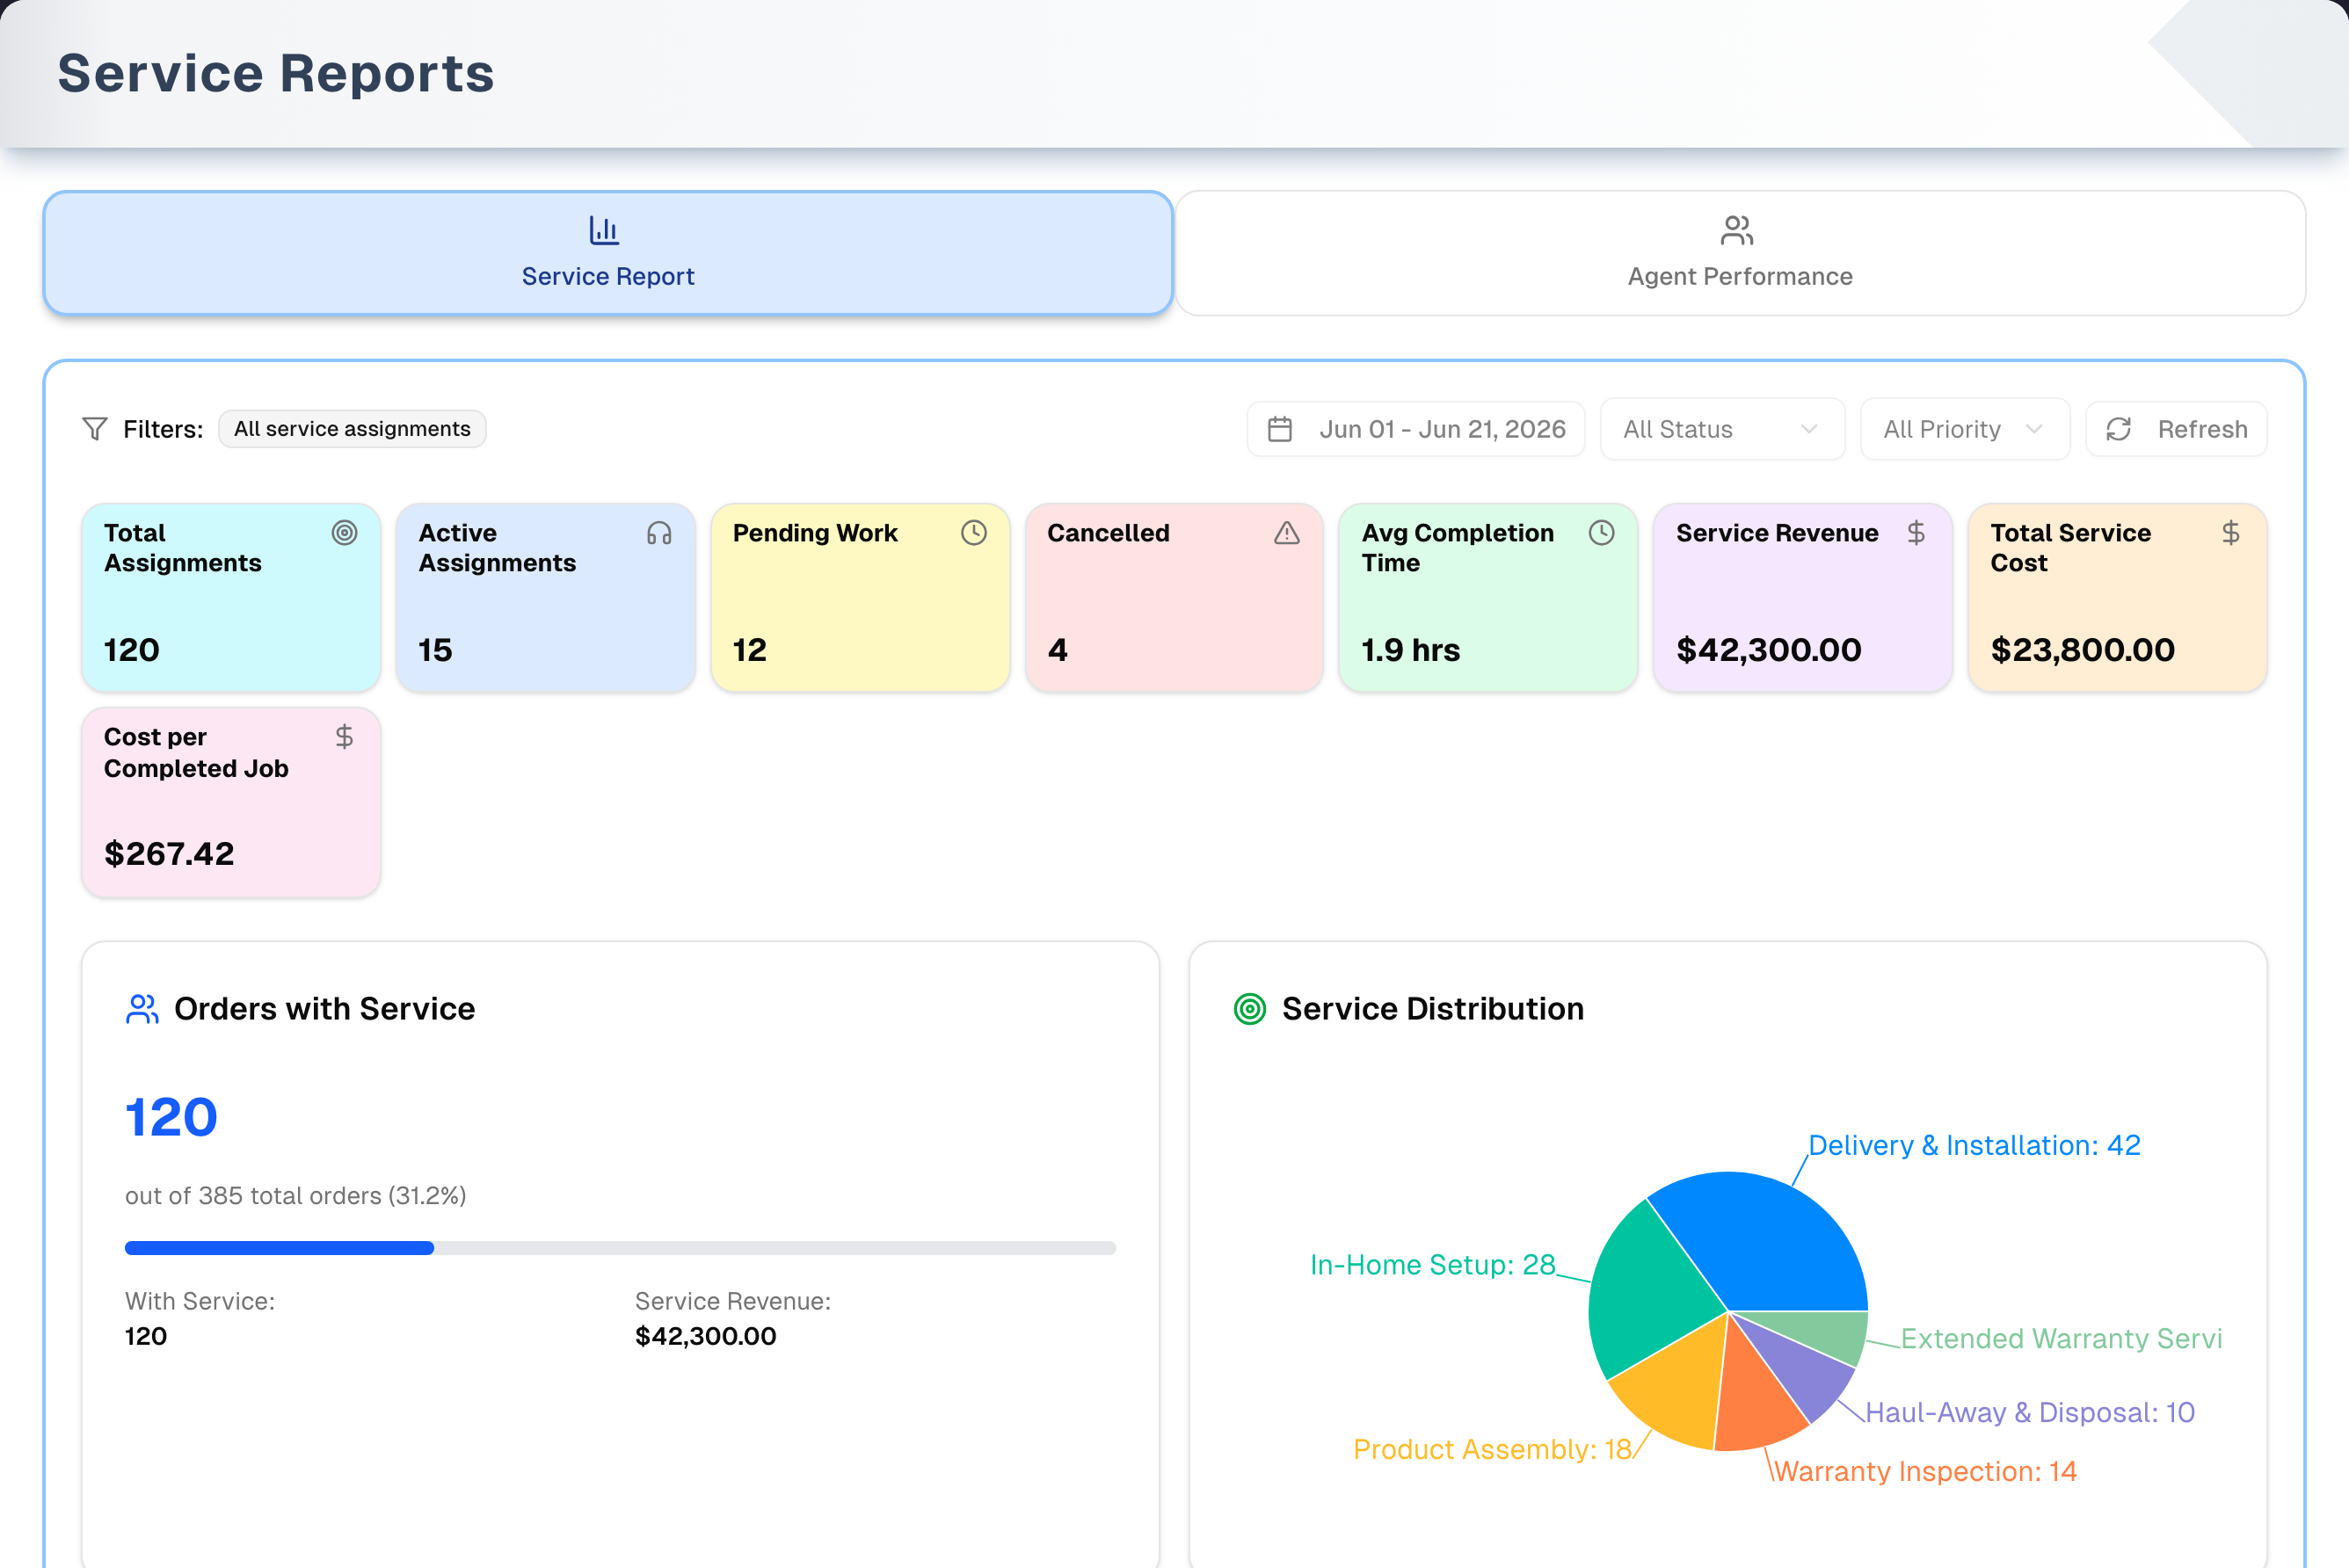Click the dollar icon on Service Revenue card
Viewport: 2349px width, 1568px height.
coord(1916,533)
